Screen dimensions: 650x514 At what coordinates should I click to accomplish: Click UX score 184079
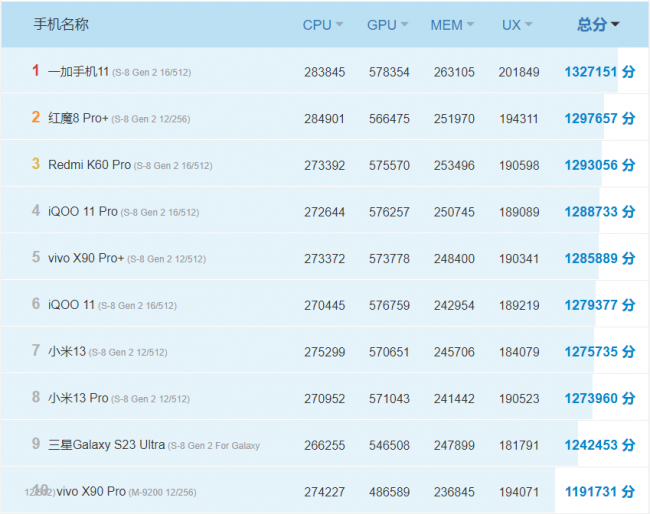coord(519,352)
